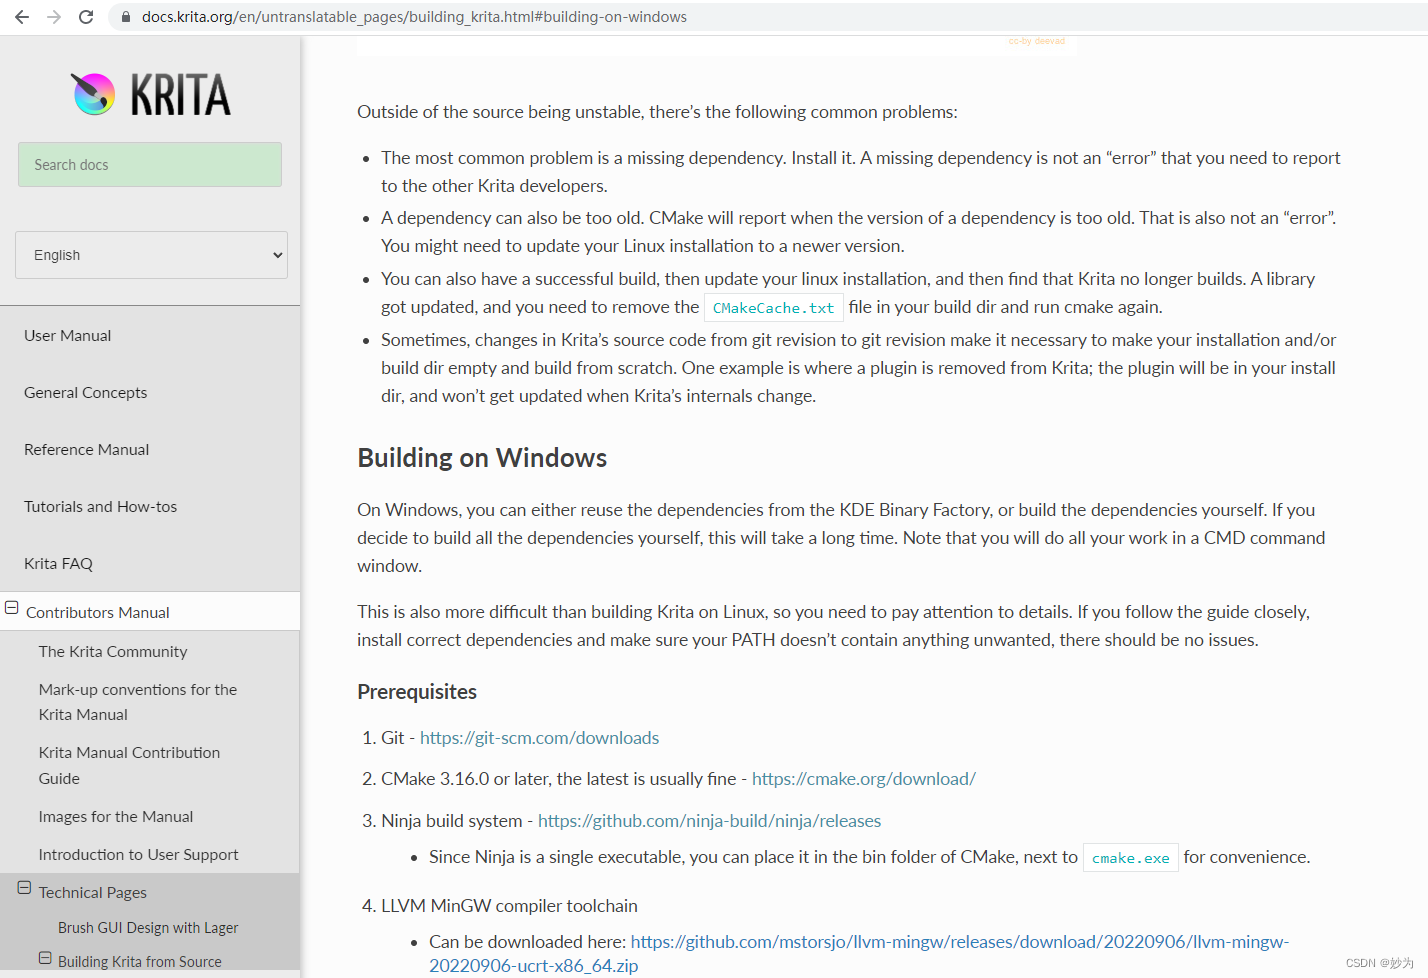Open ninja-build releases GitHub link

tap(710, 820)
